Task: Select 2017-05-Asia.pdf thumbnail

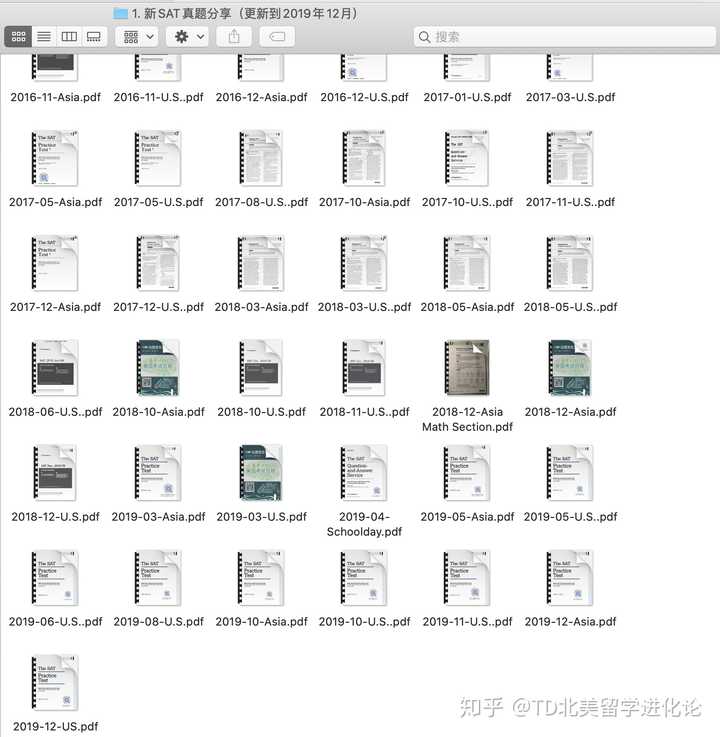Action: (x=55, y=158)
